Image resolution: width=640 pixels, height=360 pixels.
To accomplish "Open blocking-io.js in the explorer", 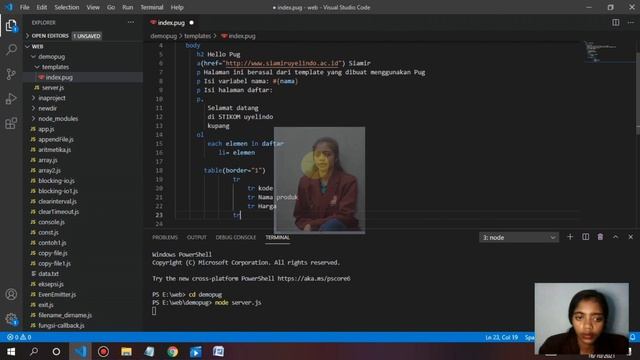I will [56, 181].
